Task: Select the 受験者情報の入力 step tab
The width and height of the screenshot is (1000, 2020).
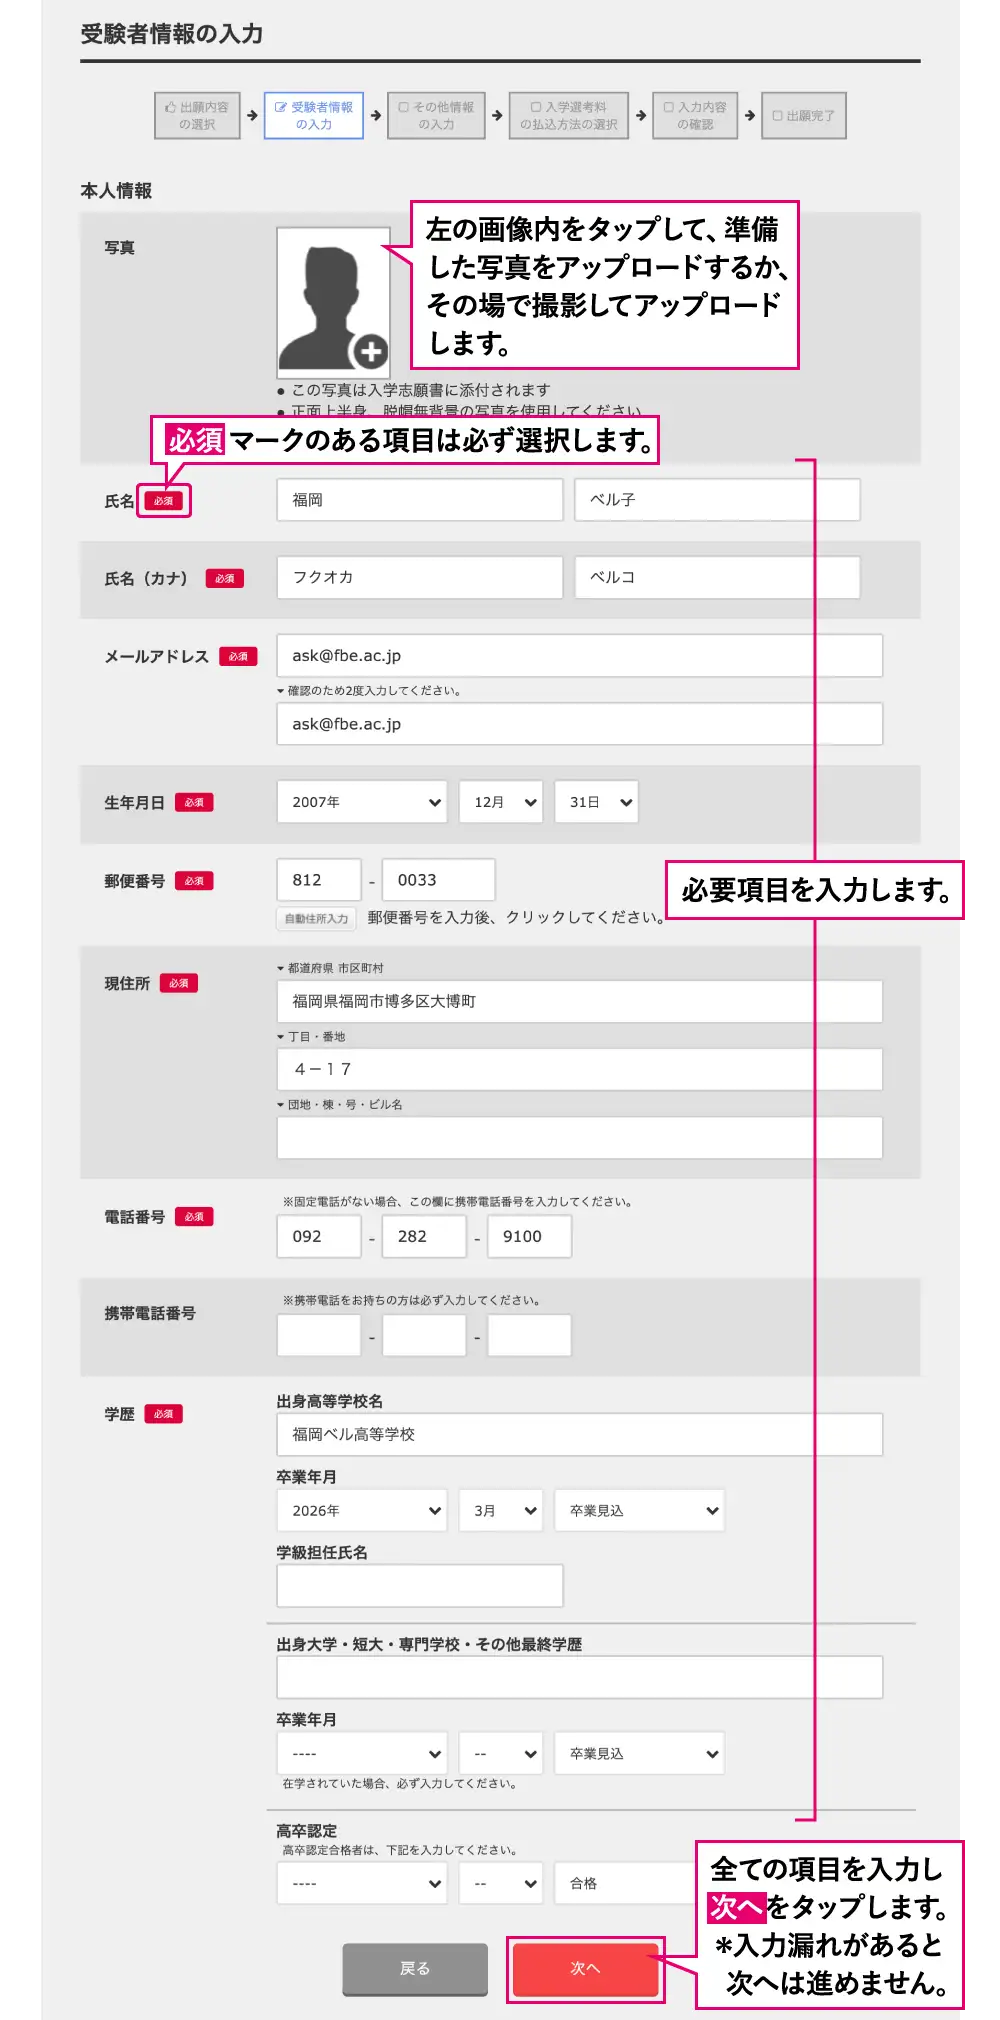Action: click(x=314, y=116)
